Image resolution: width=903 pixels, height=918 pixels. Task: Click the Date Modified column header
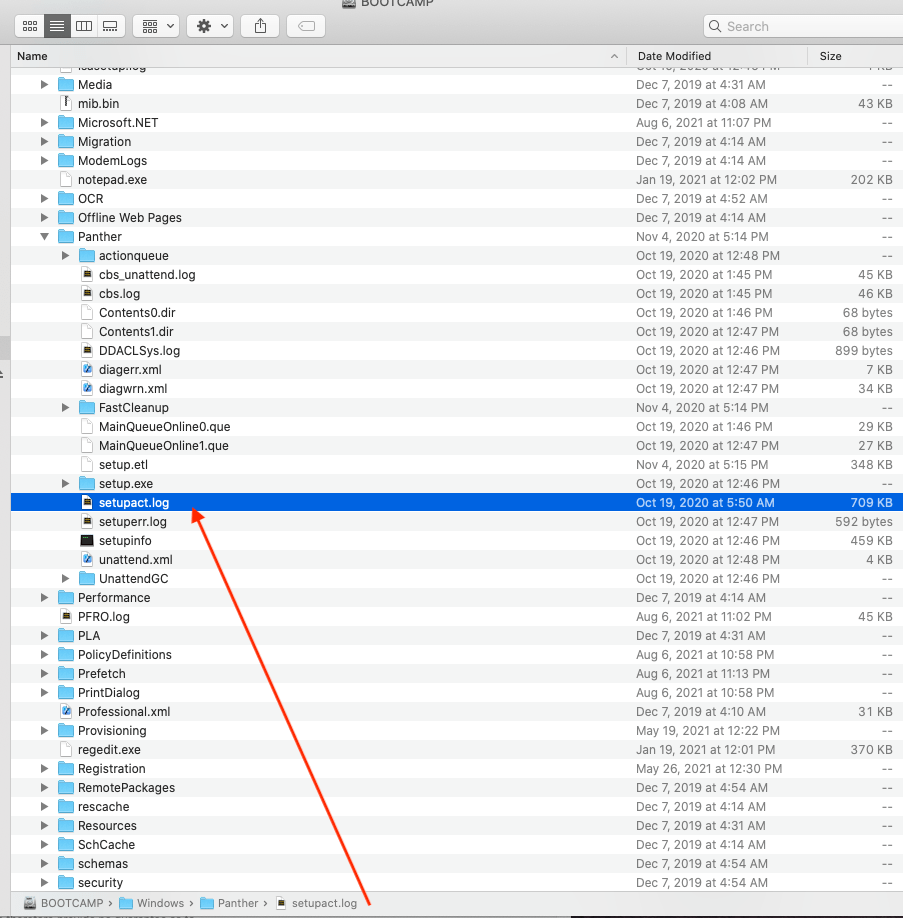673,56
